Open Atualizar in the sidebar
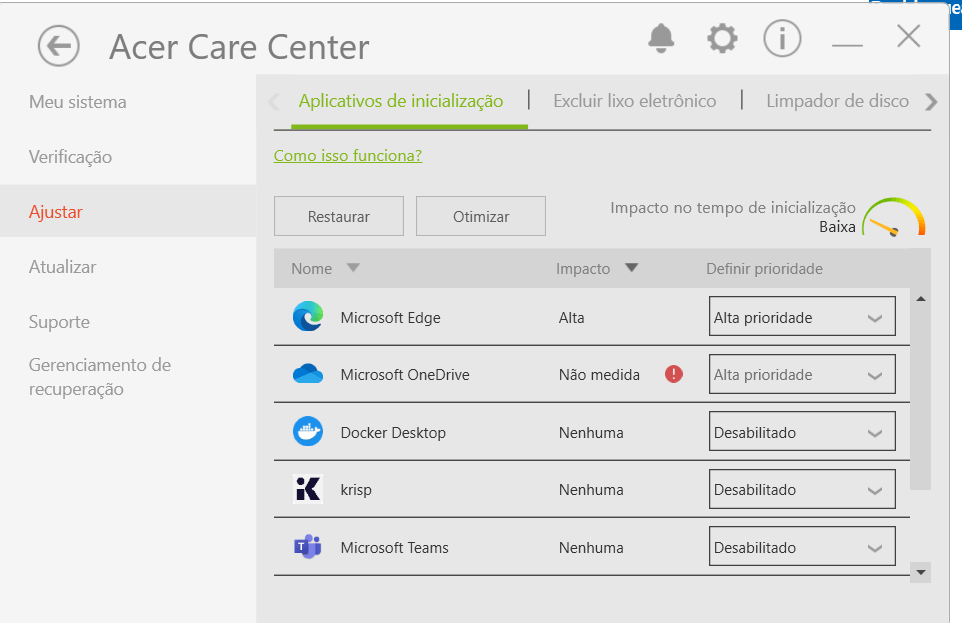Viewport: 962px width, 623px height. (63, 267)
